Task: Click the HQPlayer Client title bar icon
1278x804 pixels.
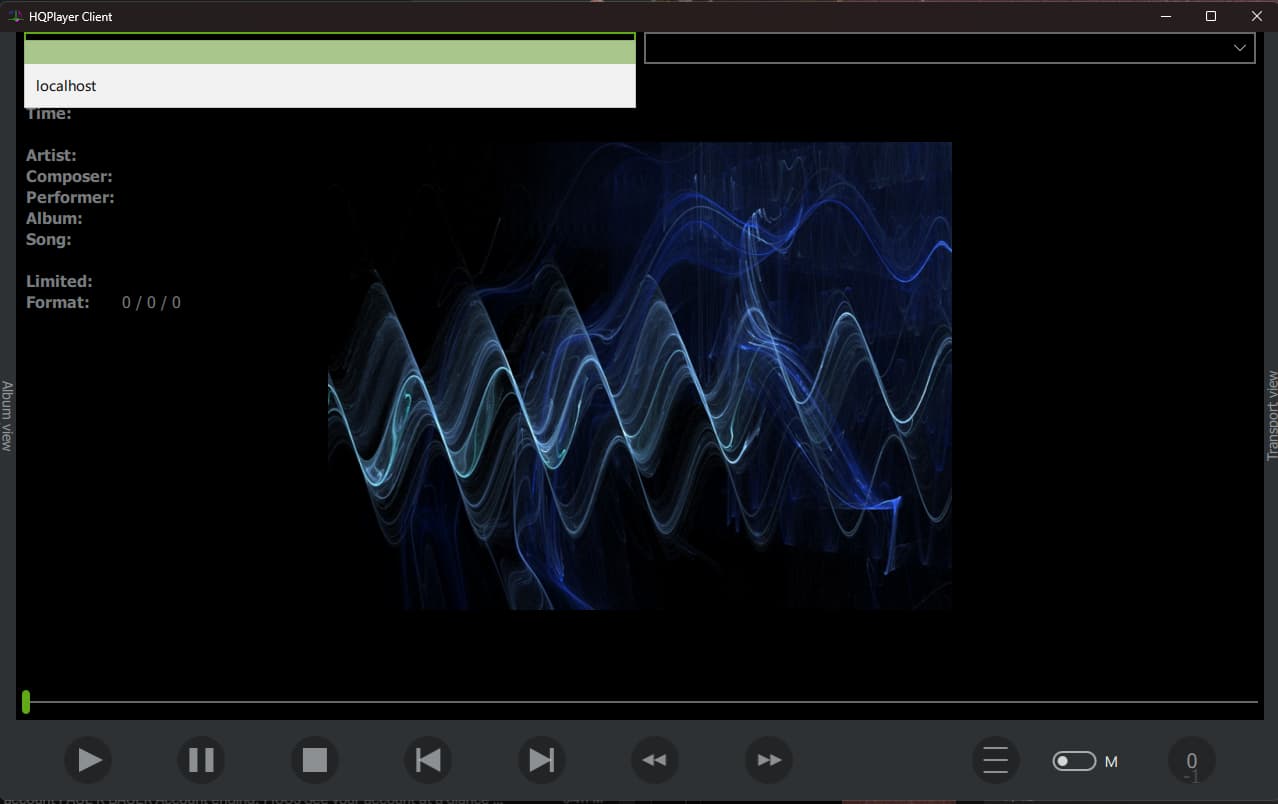Action: coord(15,16)
